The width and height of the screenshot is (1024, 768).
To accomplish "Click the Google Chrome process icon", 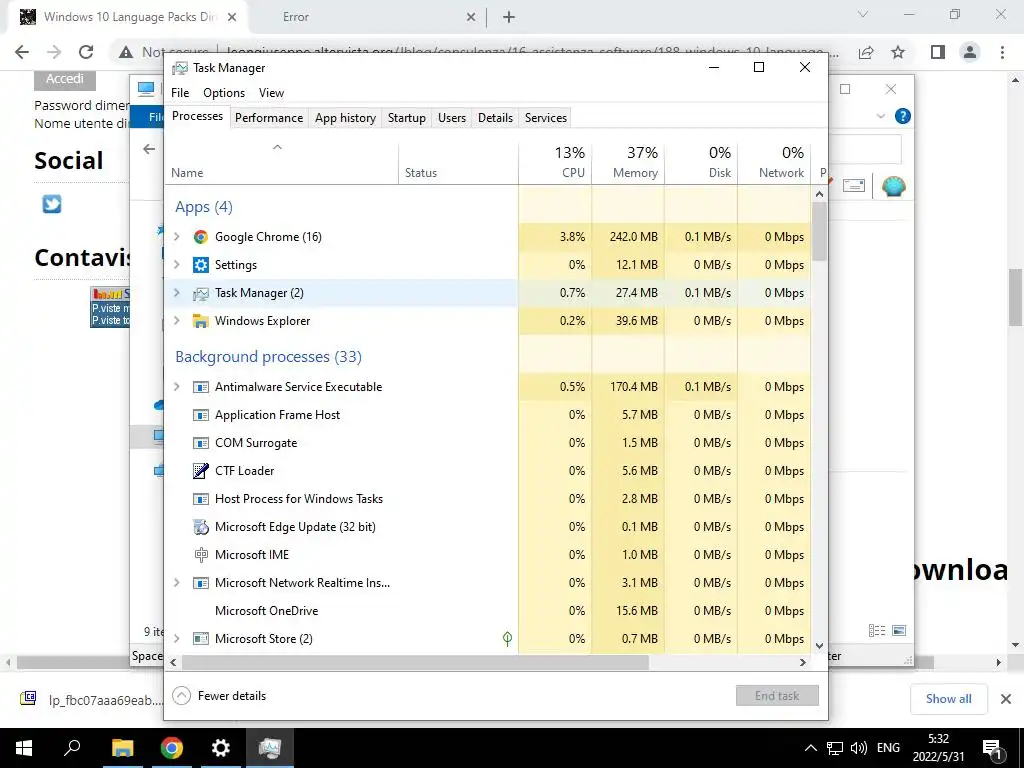I will pyautogui.click(x=200, y=237).
